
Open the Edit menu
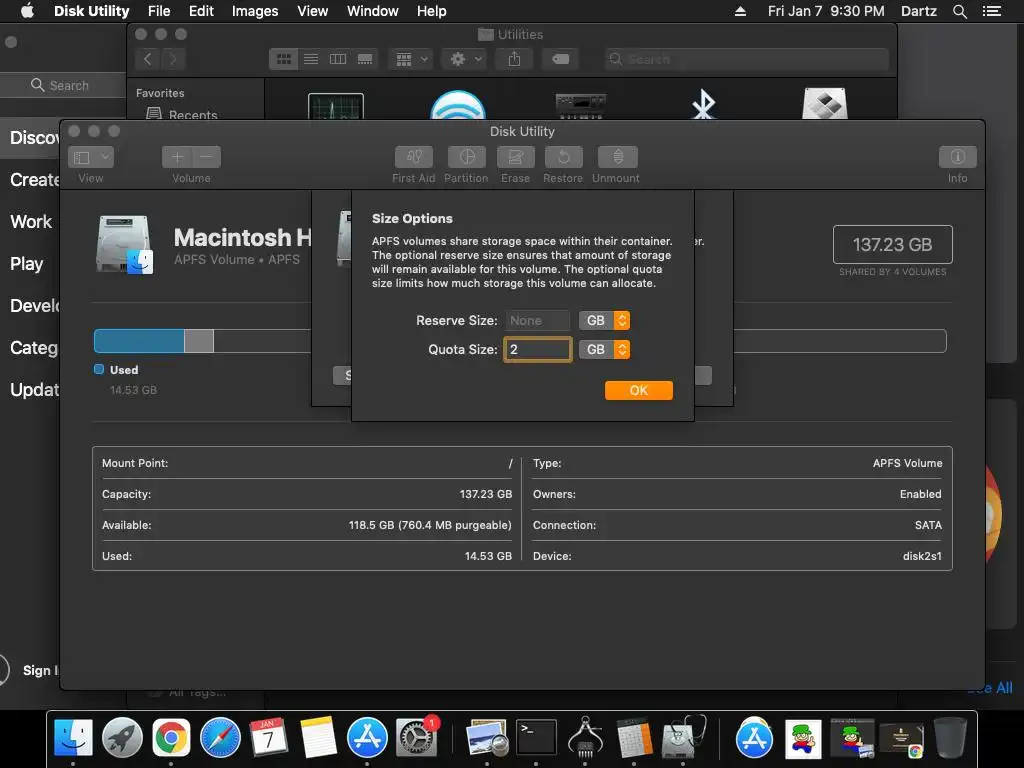coord(201,11)
